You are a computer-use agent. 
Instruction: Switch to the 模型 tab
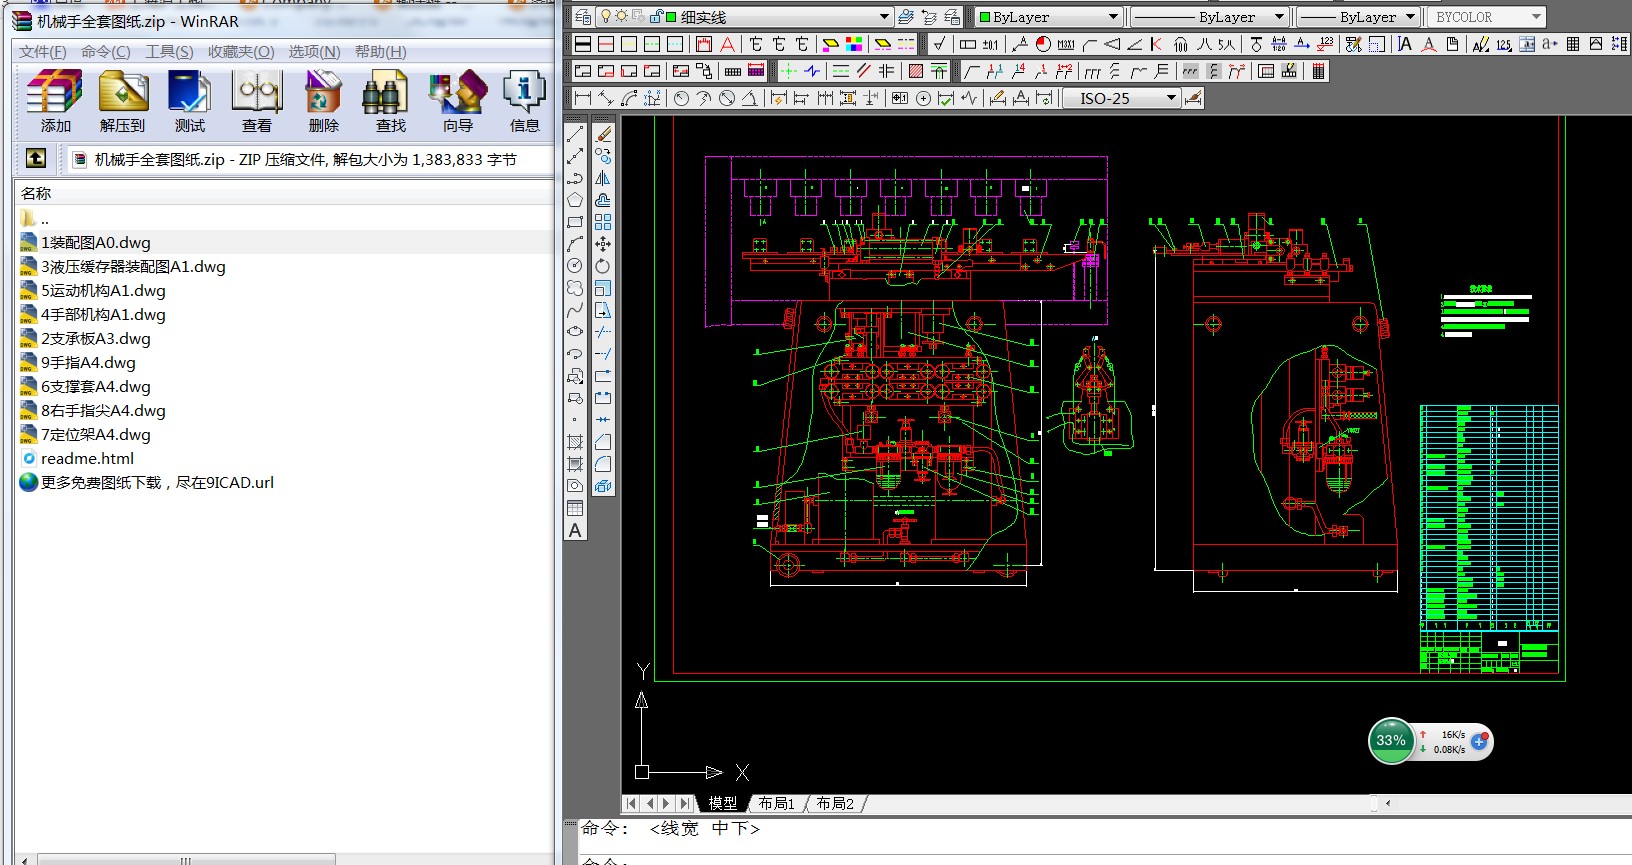722,803
